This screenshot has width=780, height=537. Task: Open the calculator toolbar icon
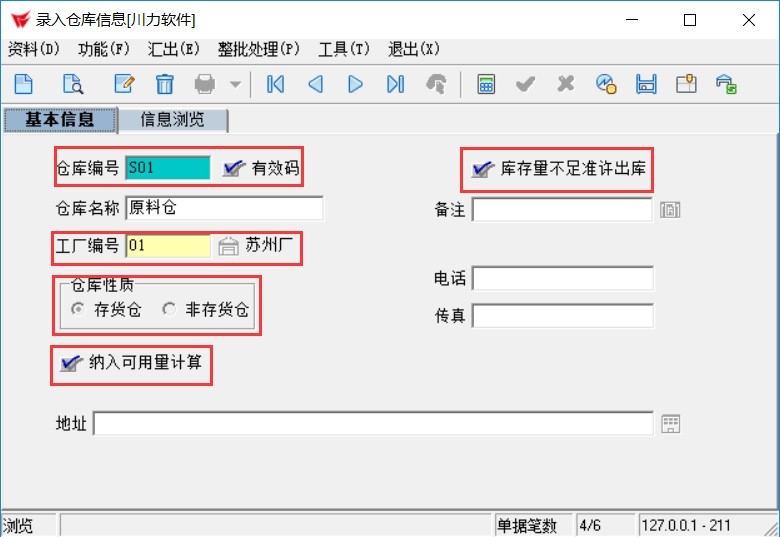[486, 84]
